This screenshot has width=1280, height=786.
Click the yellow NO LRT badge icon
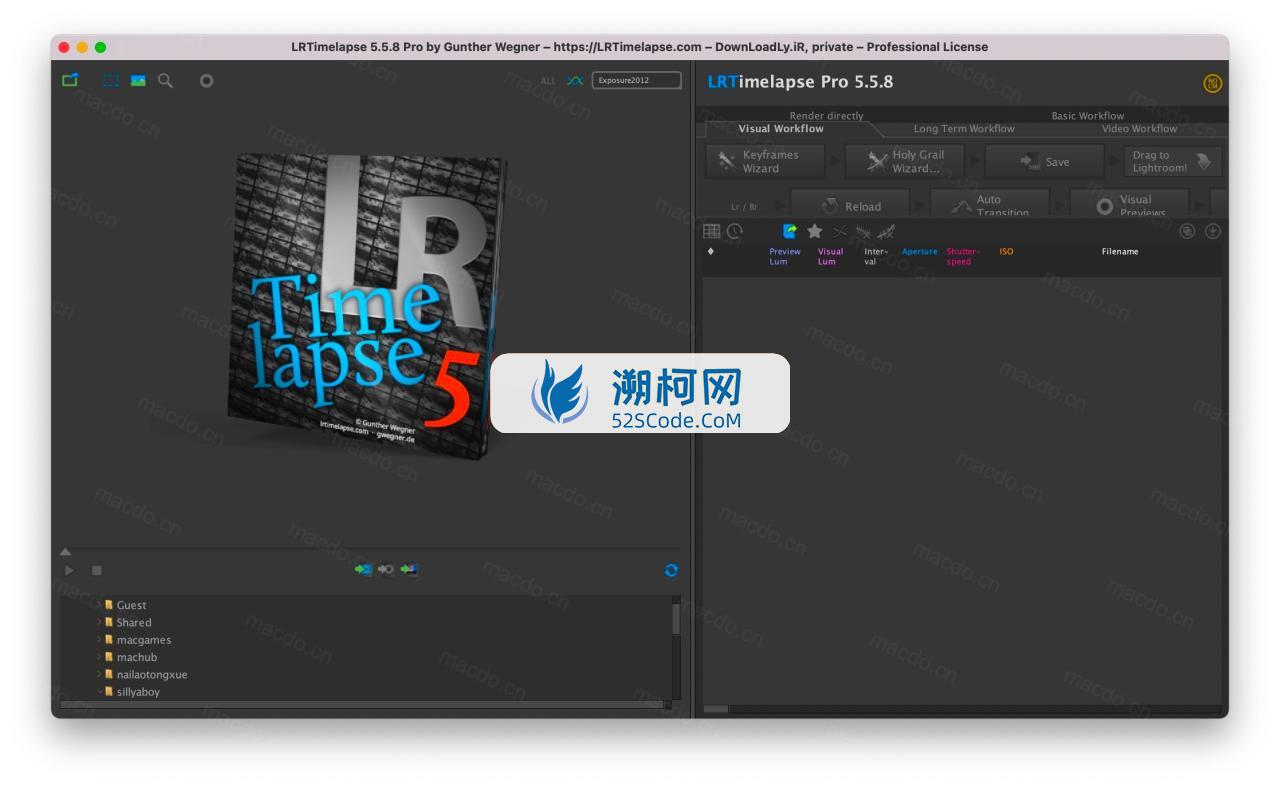pyautogui.click(x=1213, y=83)
